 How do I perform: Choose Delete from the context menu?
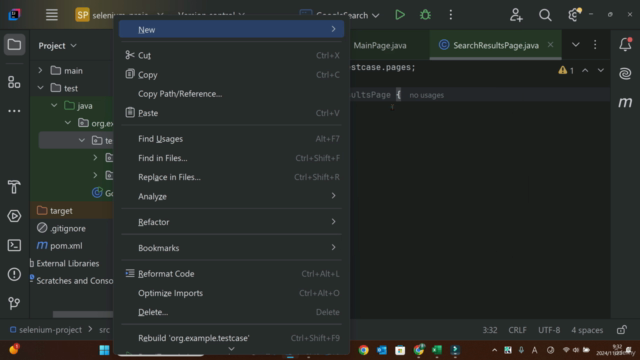(x=231, y=312)
